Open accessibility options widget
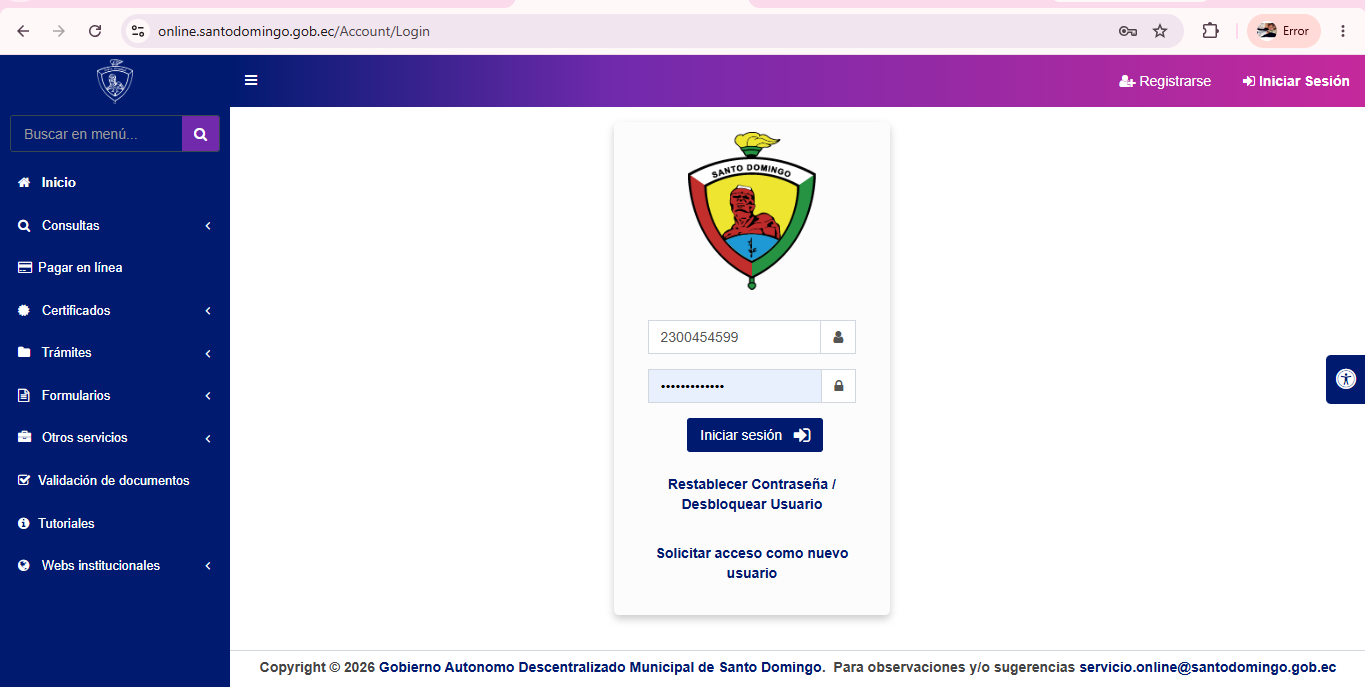Screen dimensions: 1365x687 click(x=1346, y=379)
